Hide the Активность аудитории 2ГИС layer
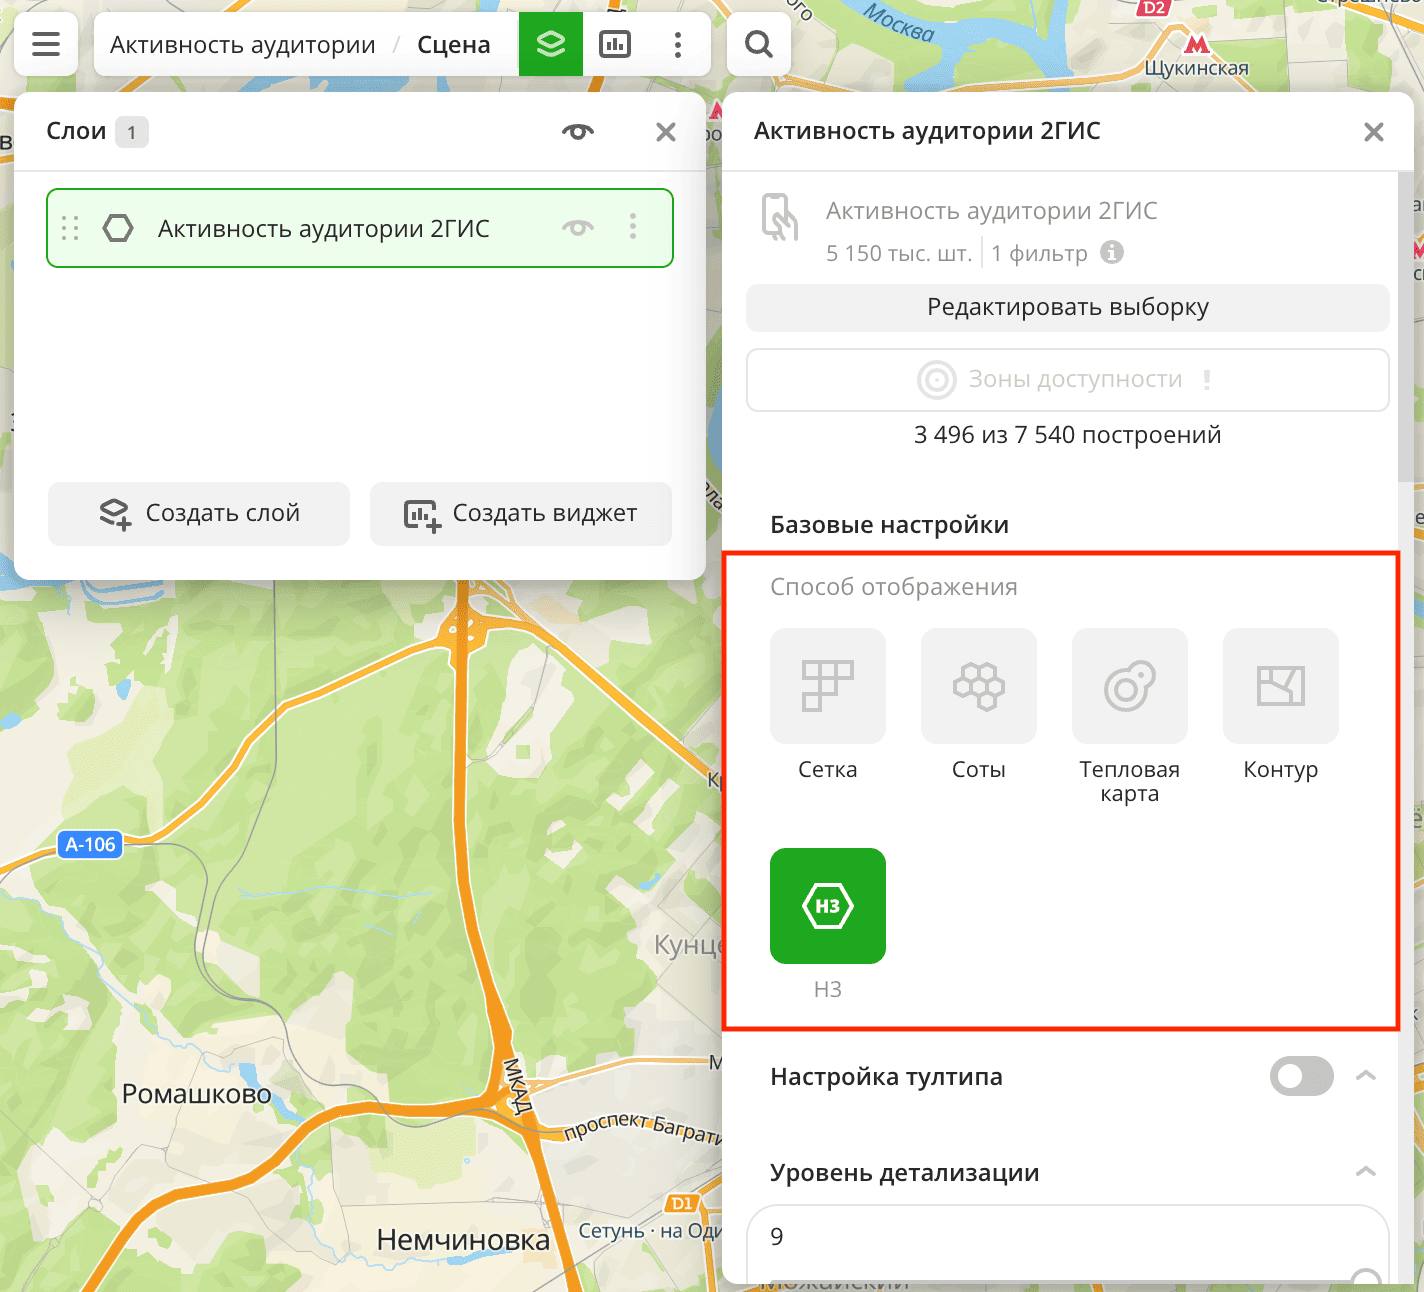1424x1292 pixels. pyautogui.click(x=578, y=228)
